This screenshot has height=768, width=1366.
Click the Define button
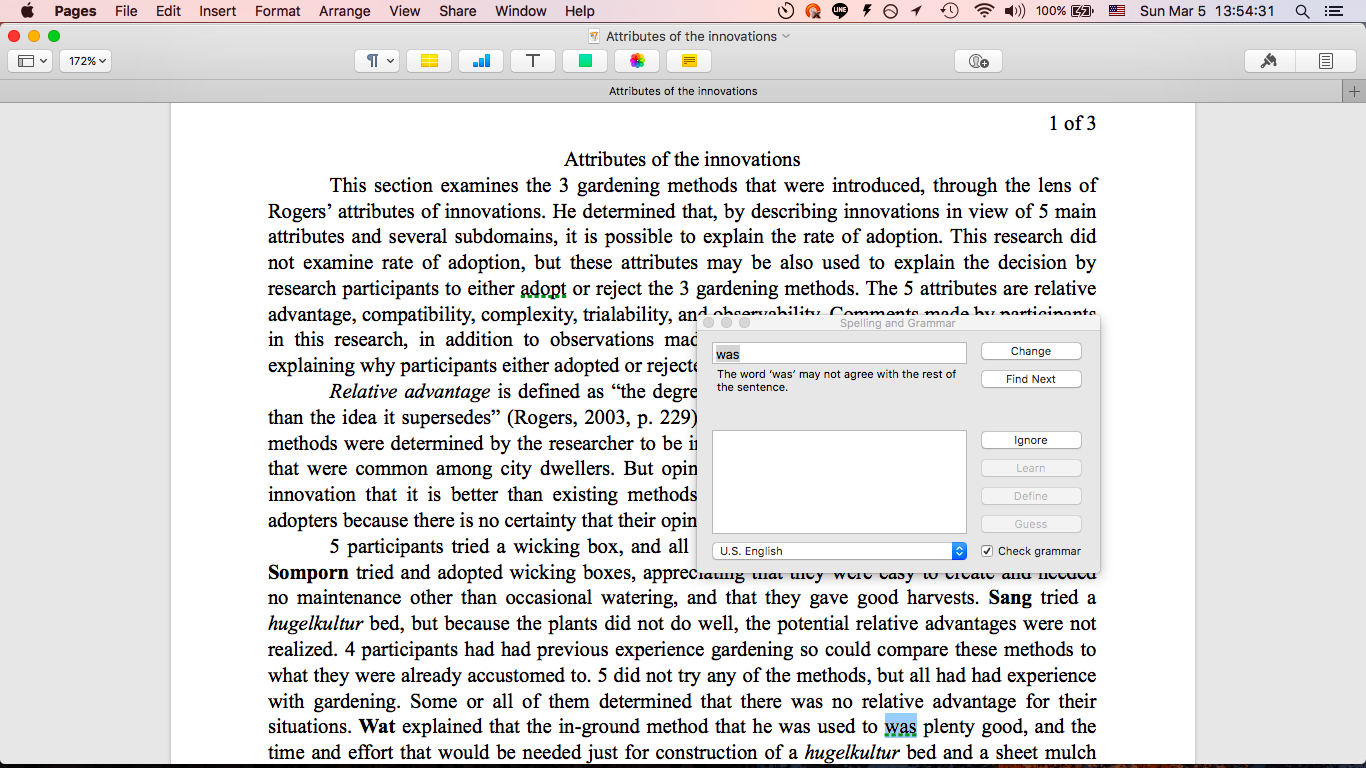click(x=1031, y=496)
